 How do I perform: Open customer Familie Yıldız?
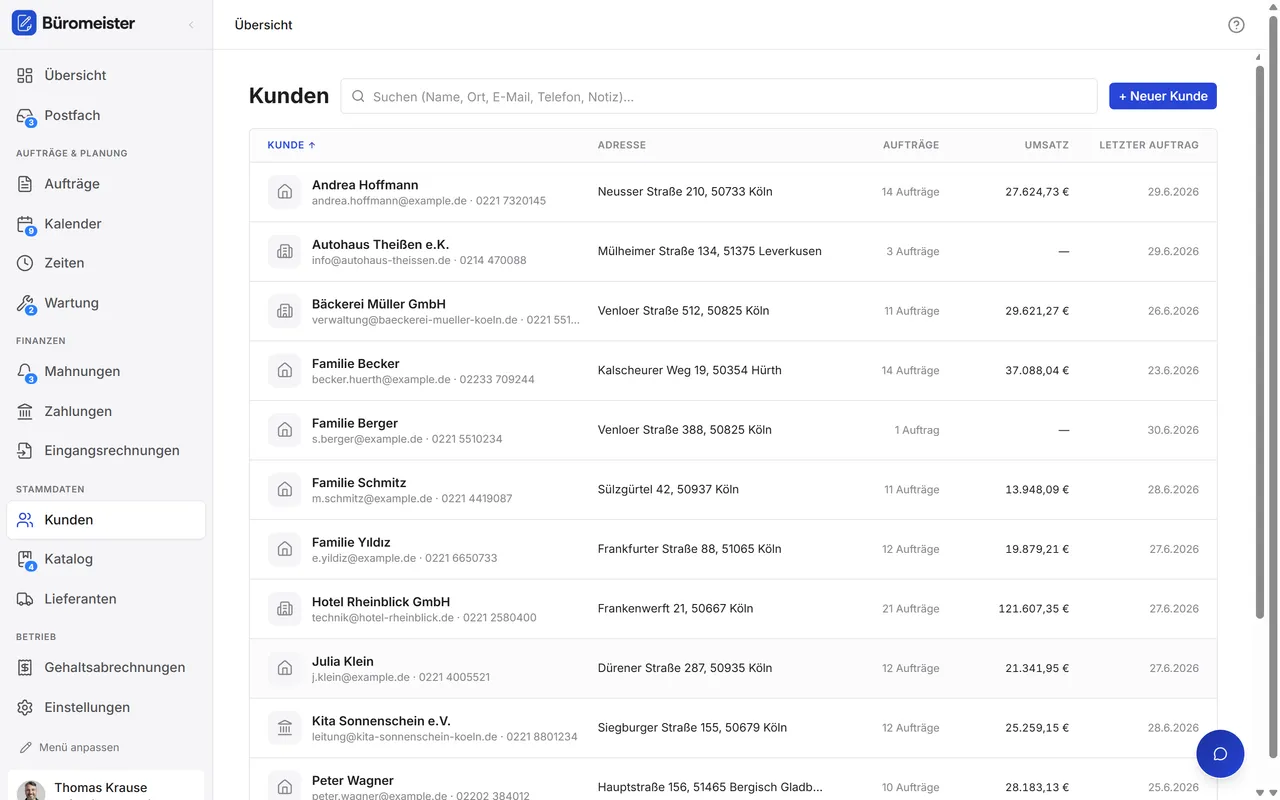click(733, 549)
